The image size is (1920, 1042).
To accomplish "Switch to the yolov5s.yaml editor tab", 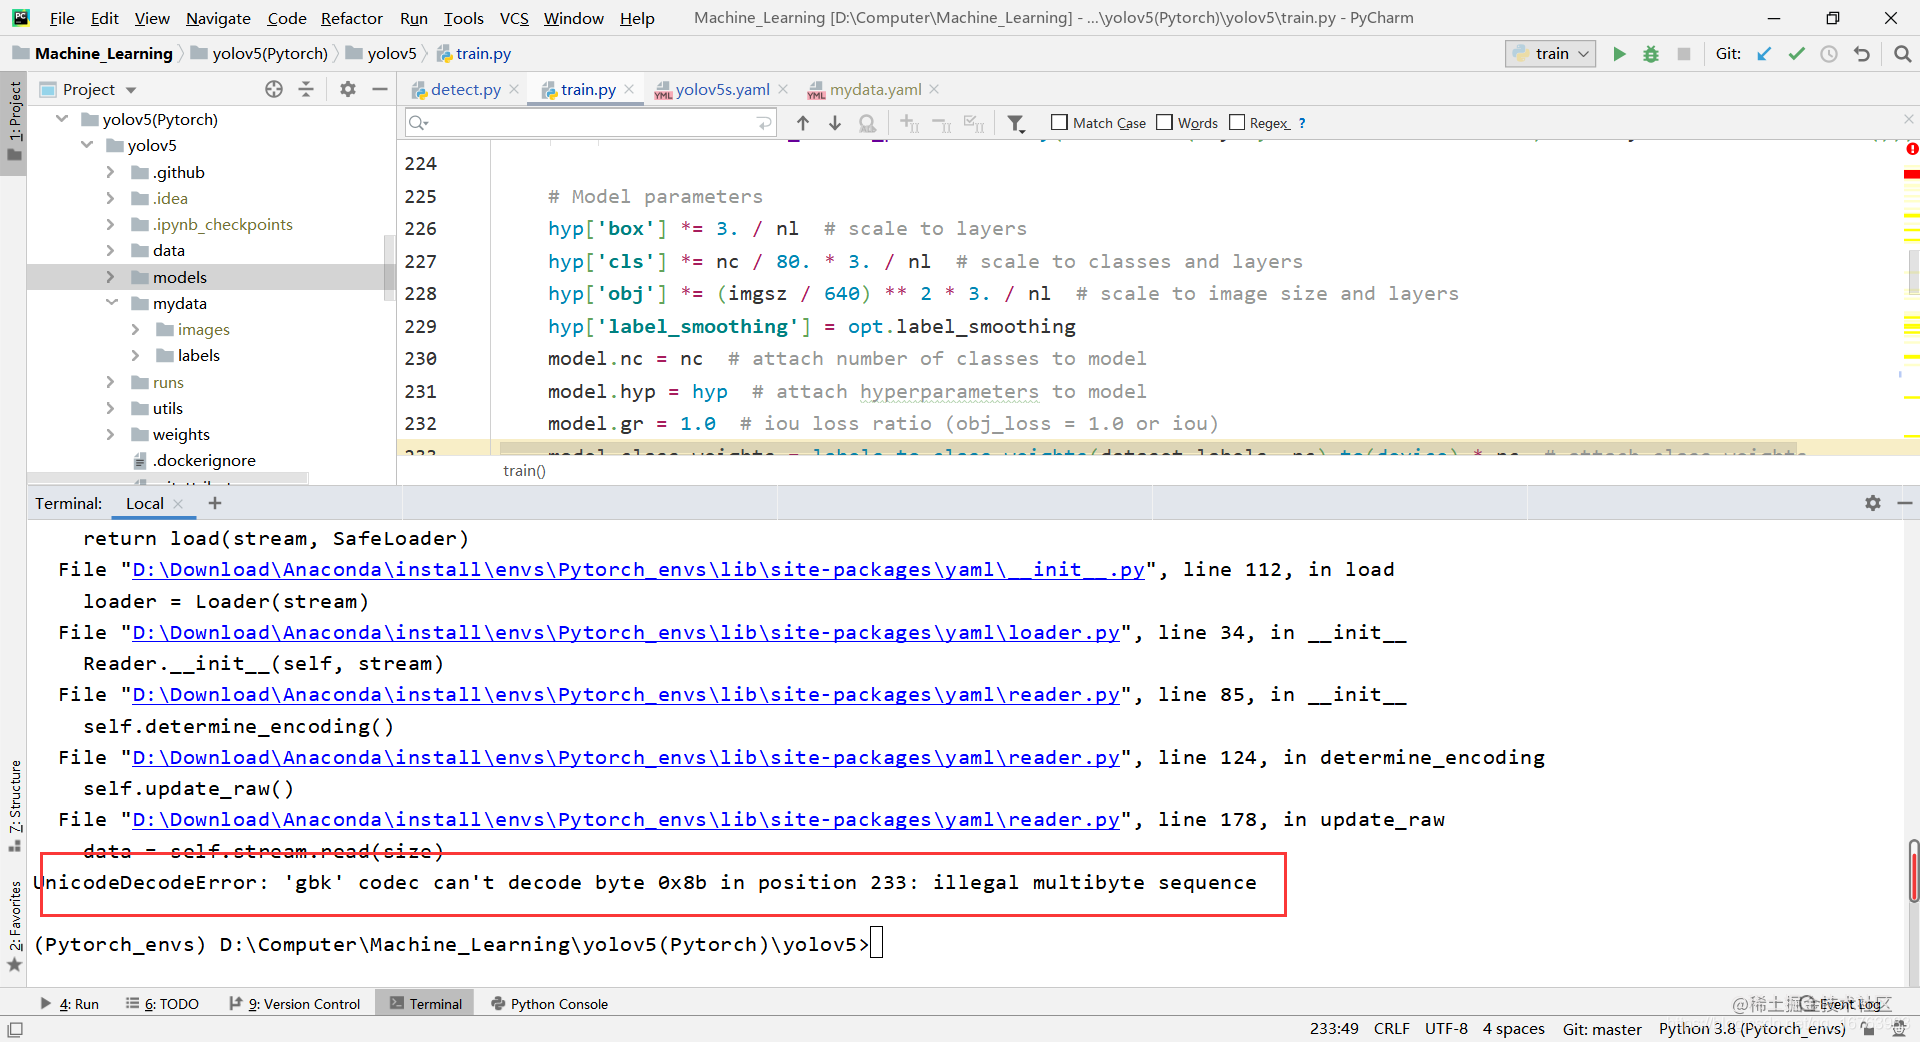I will pyautogui.click(x=721, y=89).
